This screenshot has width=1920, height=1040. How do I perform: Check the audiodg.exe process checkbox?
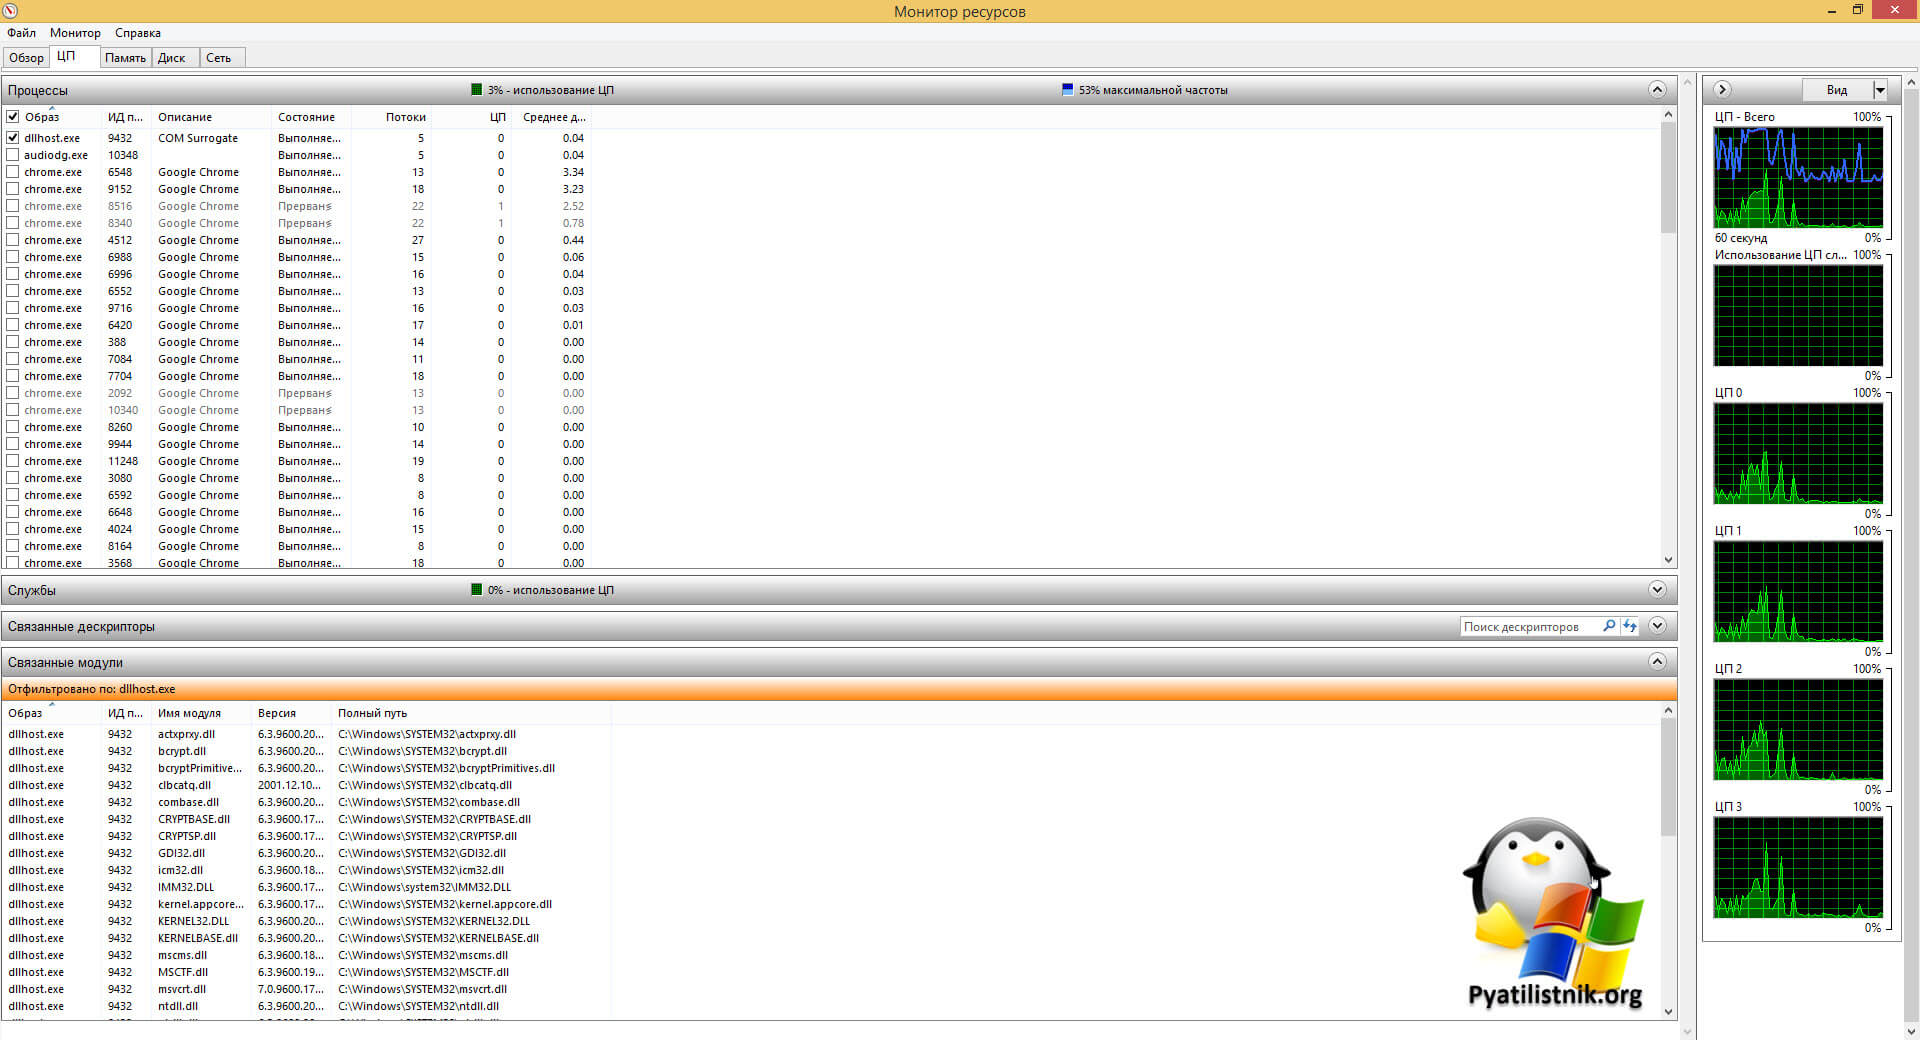click(x=13, y=155)
